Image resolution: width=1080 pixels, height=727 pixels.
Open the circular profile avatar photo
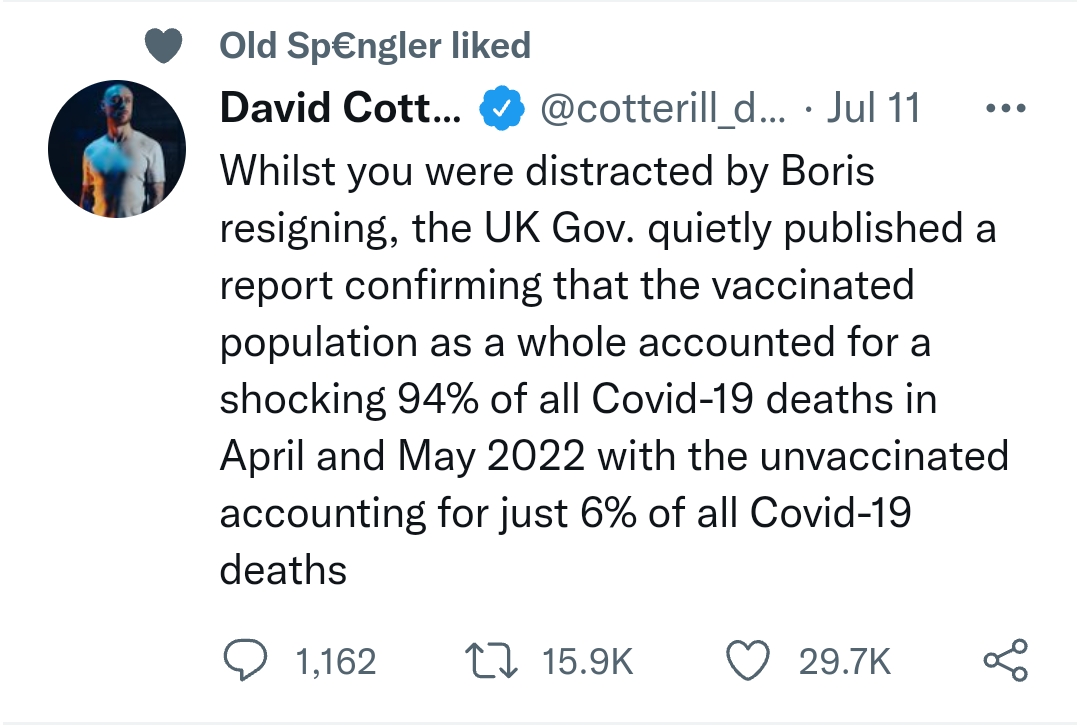pos(117,149)
